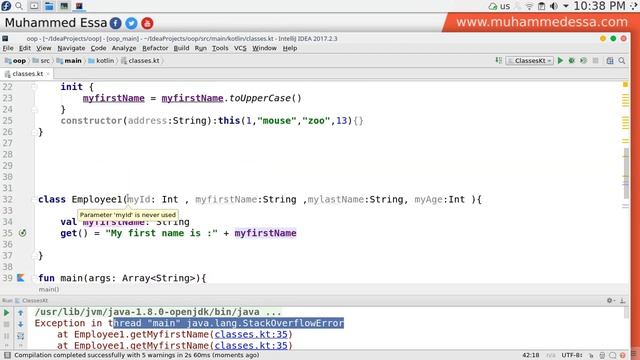
Task: Open the VCS menu
Action: 240,48
